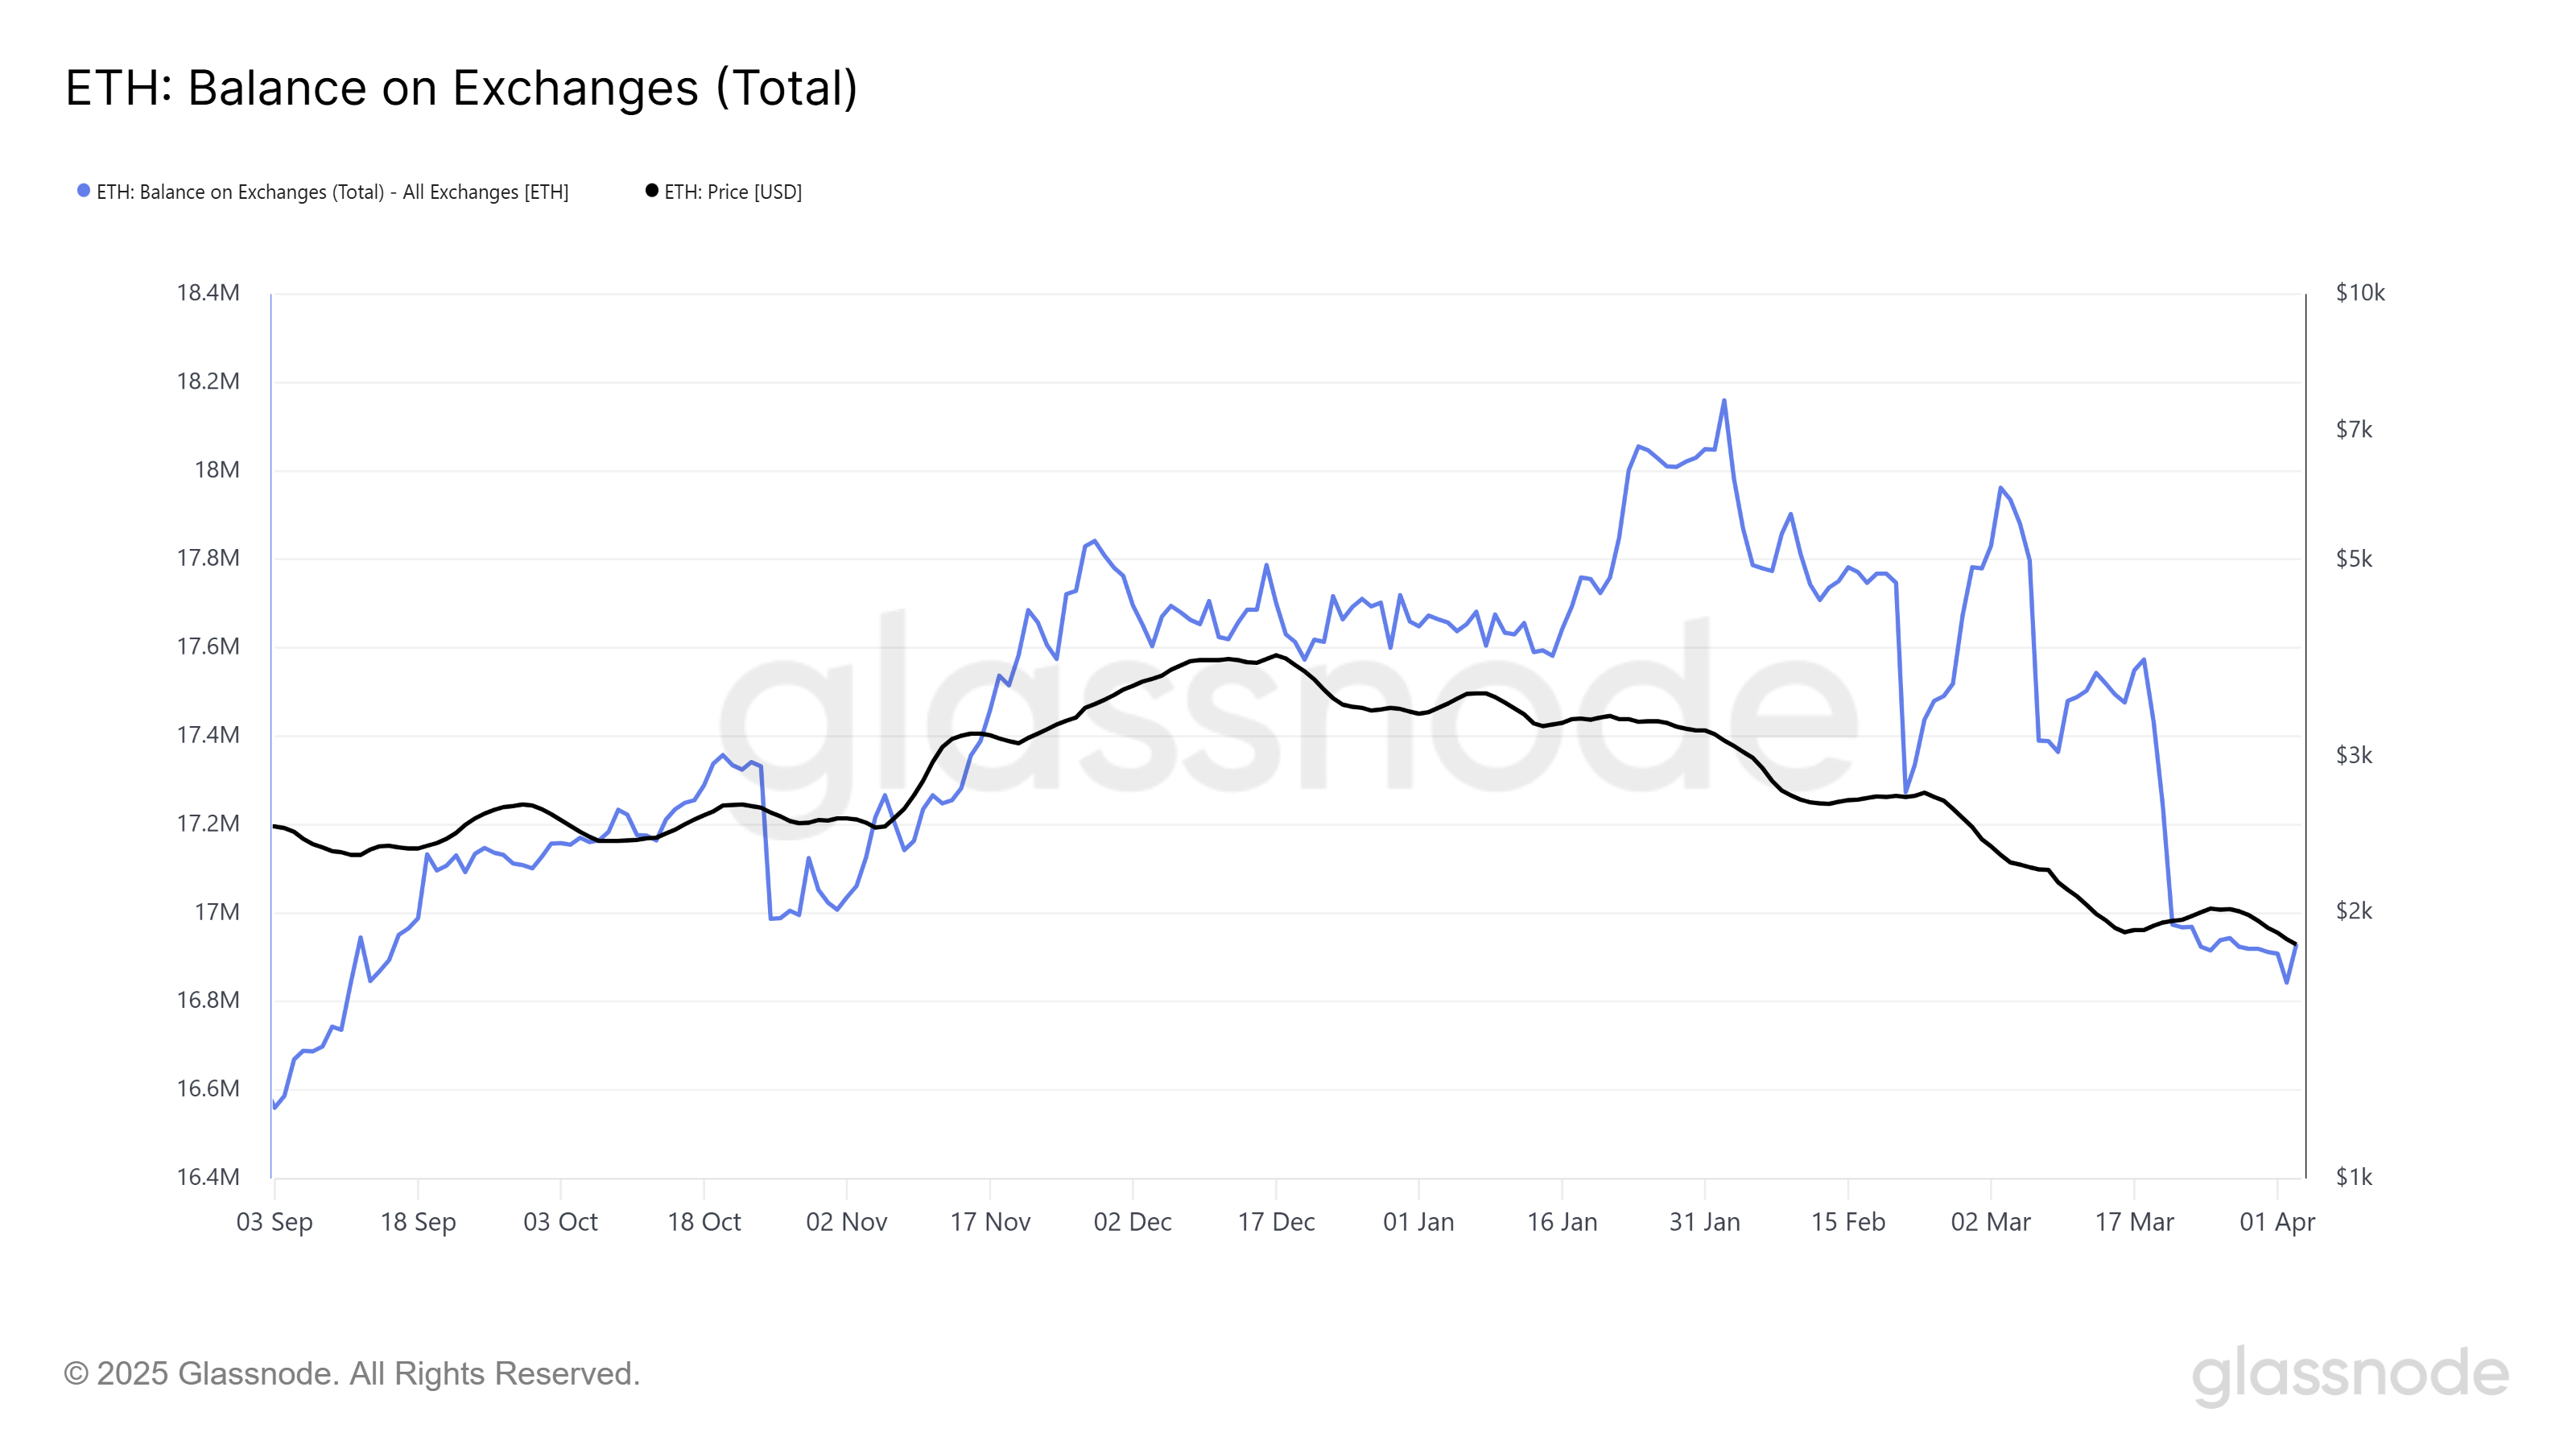2576x1449 pixels.
Task: Select the '31 Jan' date on the x-axis
Action: 1705,1222
